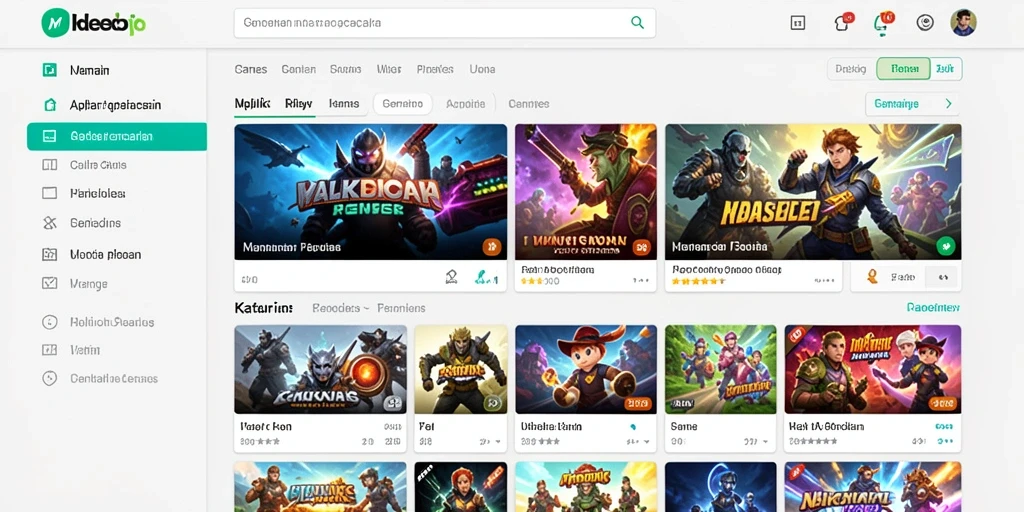Screen dimensions: 1024x512
Task: Select the Buft view option
Action: click(x=945, y=69)
